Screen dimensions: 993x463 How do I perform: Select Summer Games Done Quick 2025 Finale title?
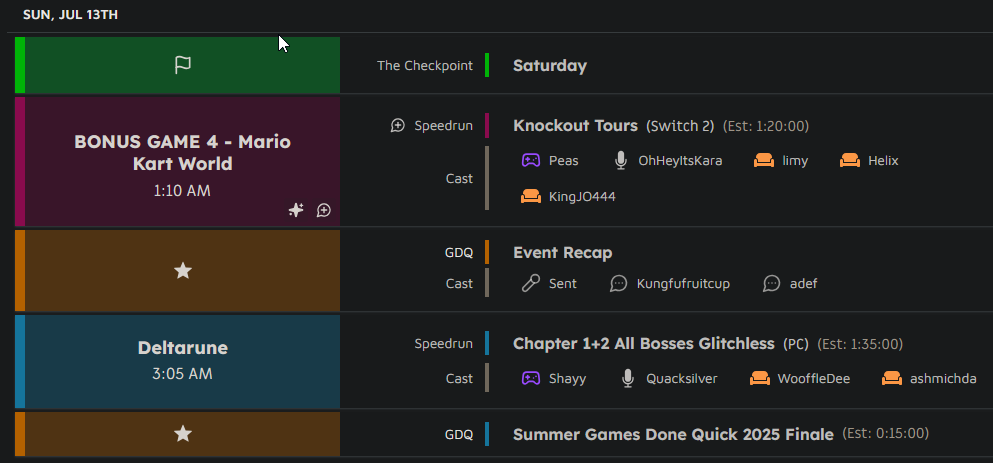pos(673,434)
